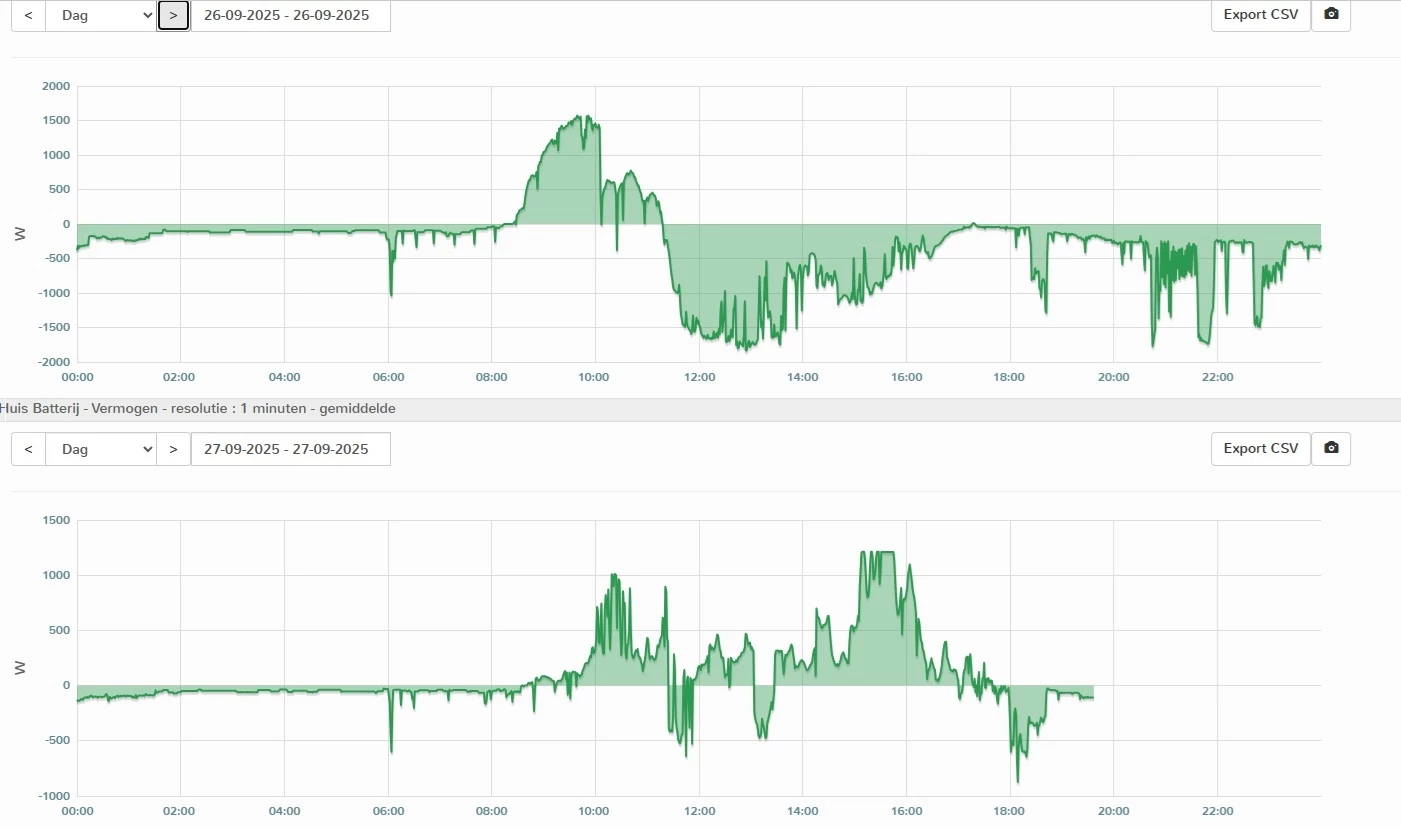Select the 2000 y-axis label
The height and width of the screenshot is (829, 1401).
[x=55, y=86]
